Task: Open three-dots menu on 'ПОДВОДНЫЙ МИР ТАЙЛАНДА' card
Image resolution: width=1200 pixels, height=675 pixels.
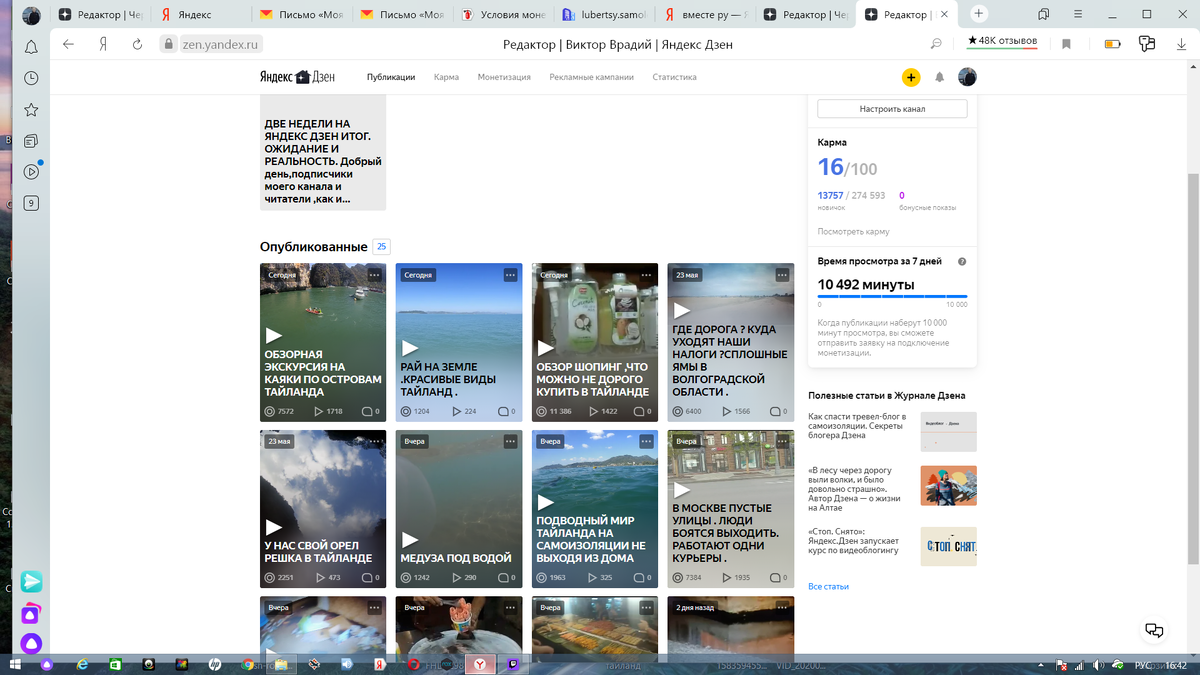Action: point(646,441)
